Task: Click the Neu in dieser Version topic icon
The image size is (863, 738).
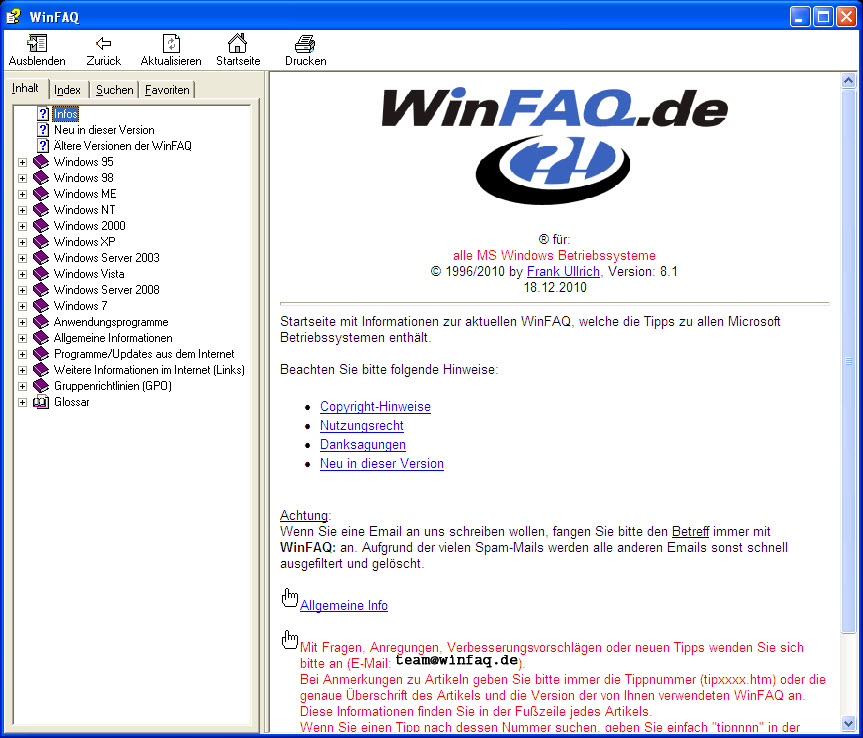Action: pos(43,130)
